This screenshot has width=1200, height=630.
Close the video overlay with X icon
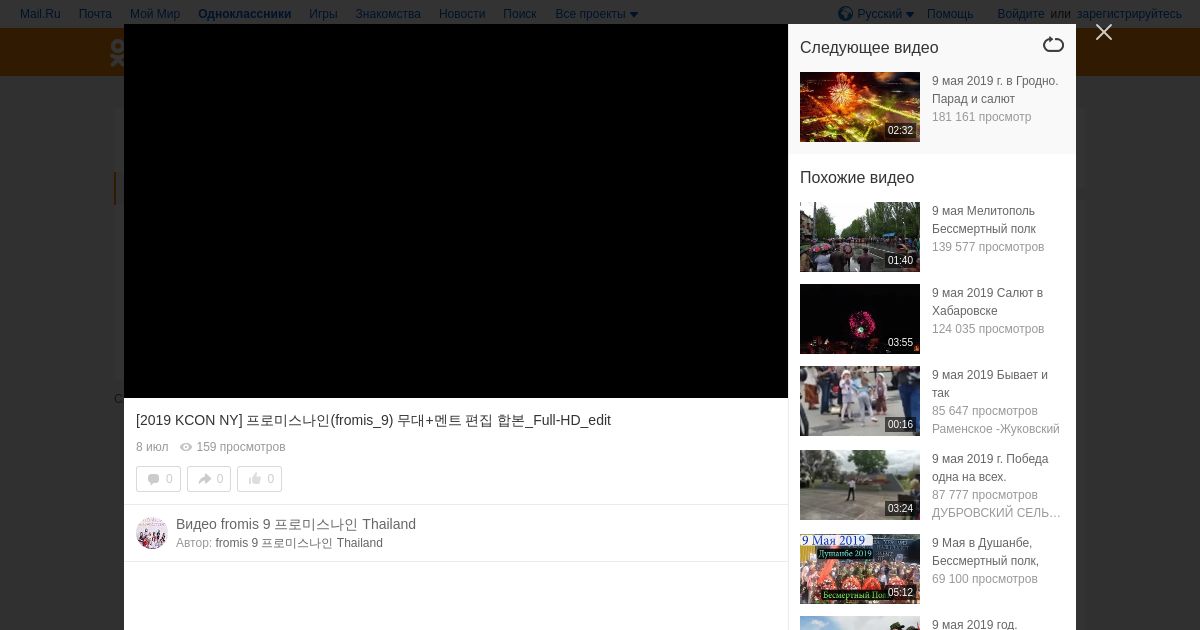click(1104, 32)
